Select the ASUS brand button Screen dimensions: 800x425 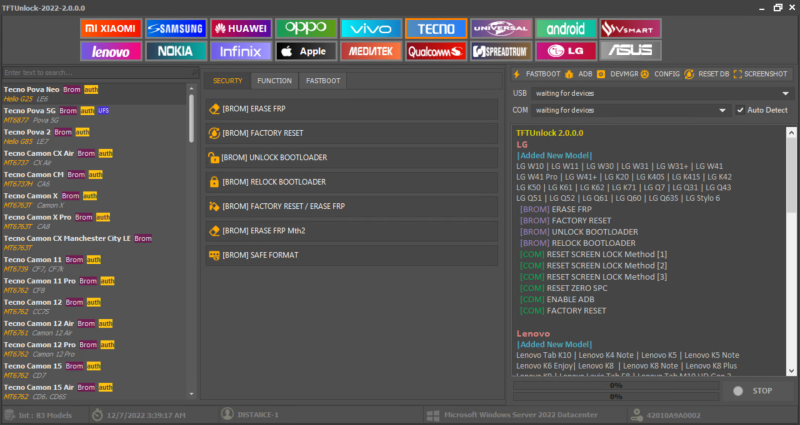(x=631, y=51)
